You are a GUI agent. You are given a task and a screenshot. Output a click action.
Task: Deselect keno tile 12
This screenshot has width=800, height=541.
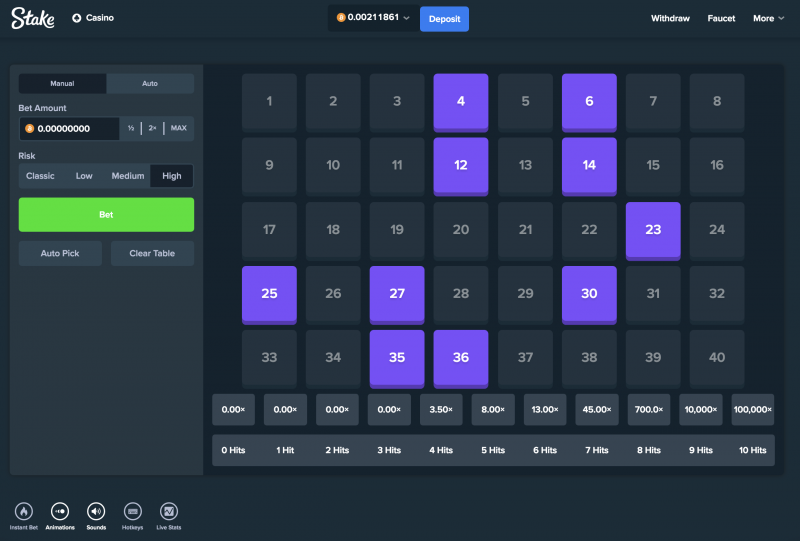point(461,166)
